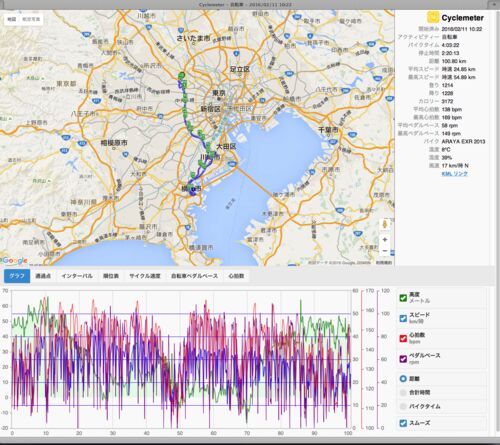Click the さいたま市 label on the map
The width and height of the screenshot is (500, 445).
click(193, 38)
